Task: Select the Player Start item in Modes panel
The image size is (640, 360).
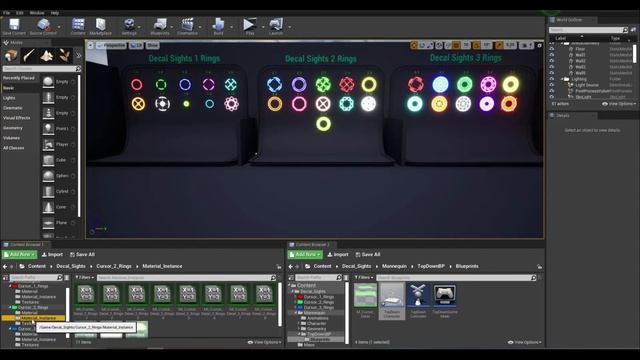Action: pyautogui.click(x=59, y=144)
